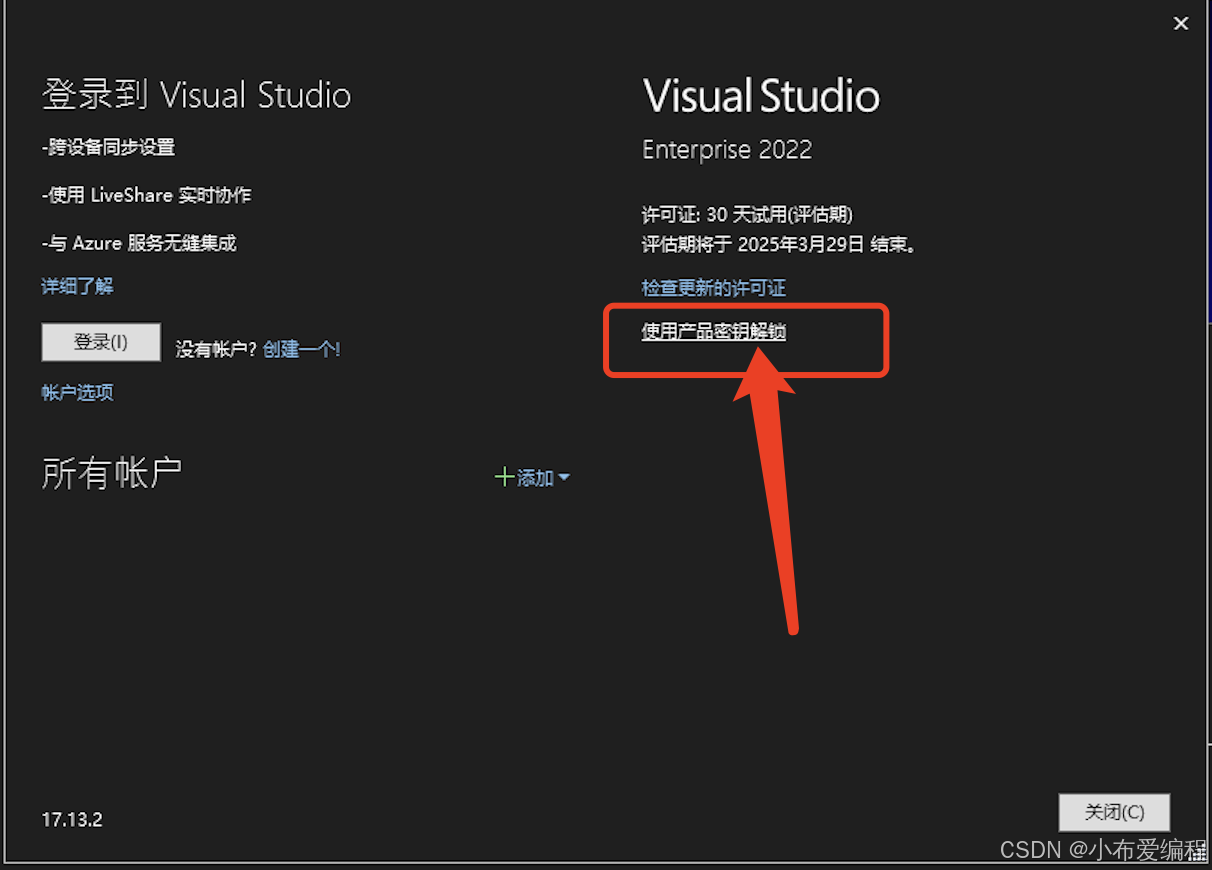
Task: Click the 所有帐户 heading
Action: click(x=112, y=473)
